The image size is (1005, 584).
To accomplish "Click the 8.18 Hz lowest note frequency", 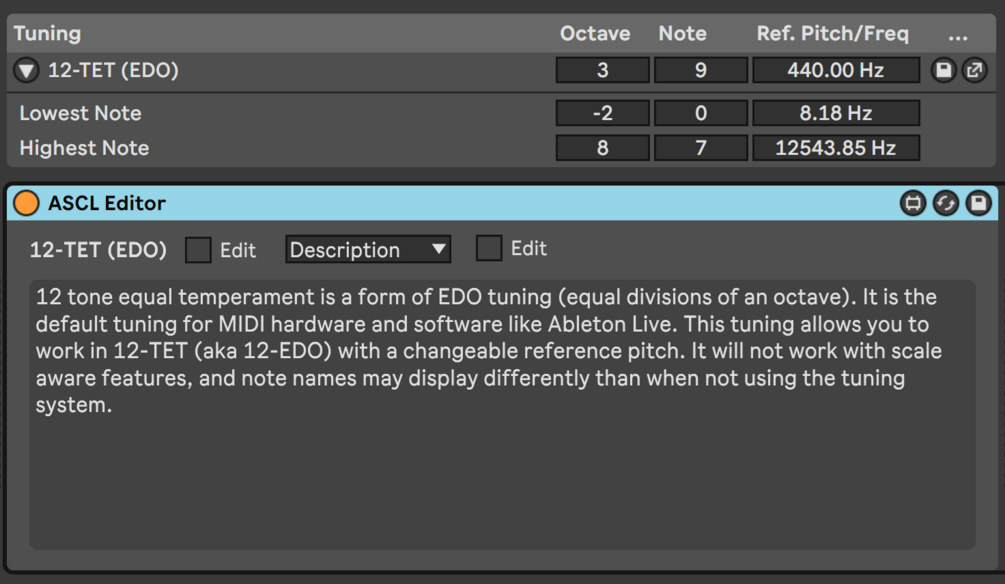I will click(836, 113).
